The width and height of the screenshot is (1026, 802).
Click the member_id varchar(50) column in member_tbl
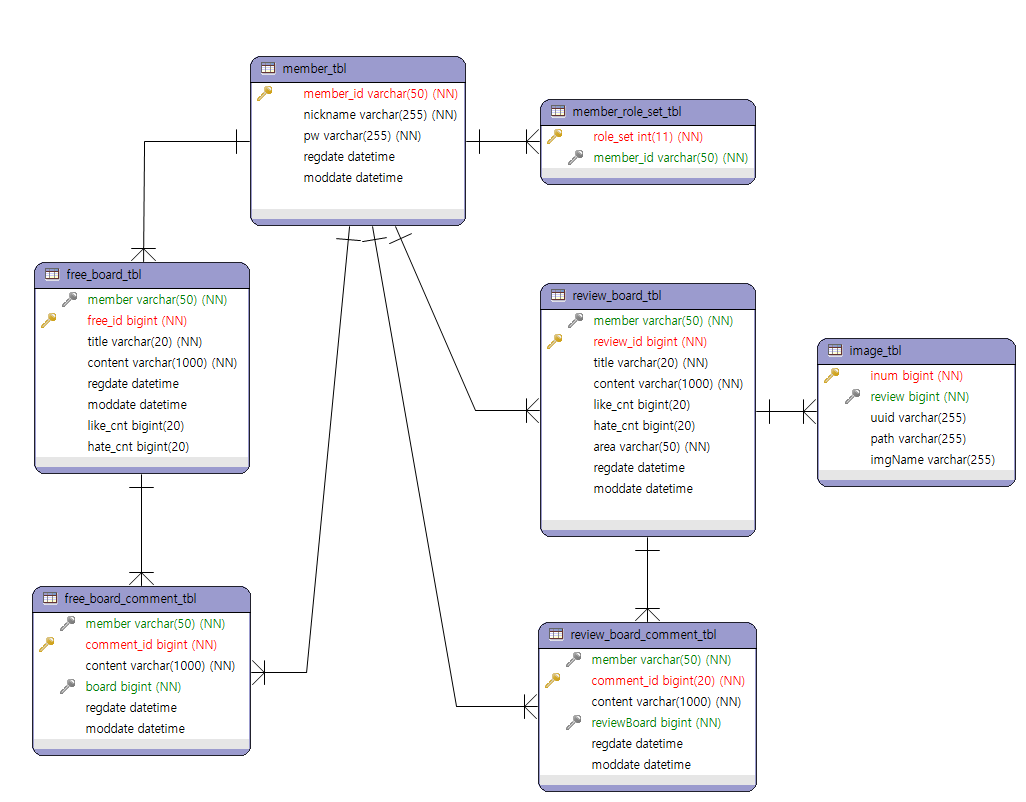[x=380, y=94]
